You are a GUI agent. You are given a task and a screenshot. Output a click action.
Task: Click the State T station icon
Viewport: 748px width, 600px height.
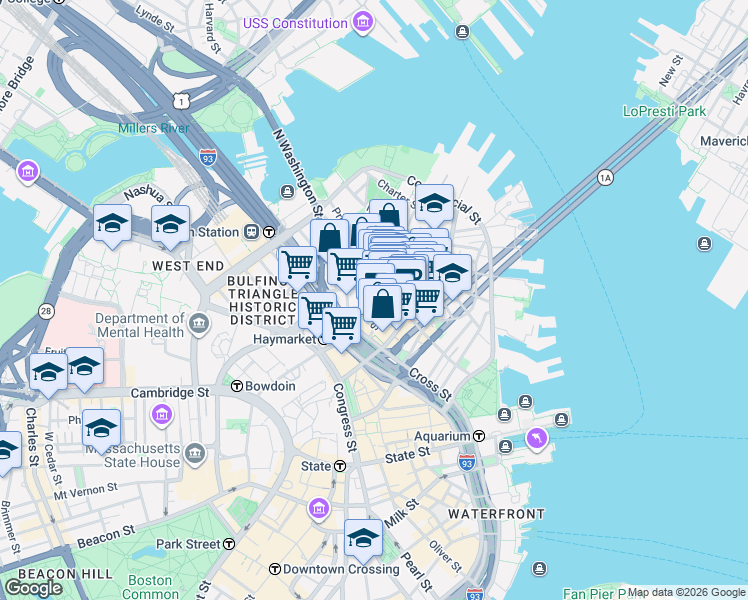point(340,466)
